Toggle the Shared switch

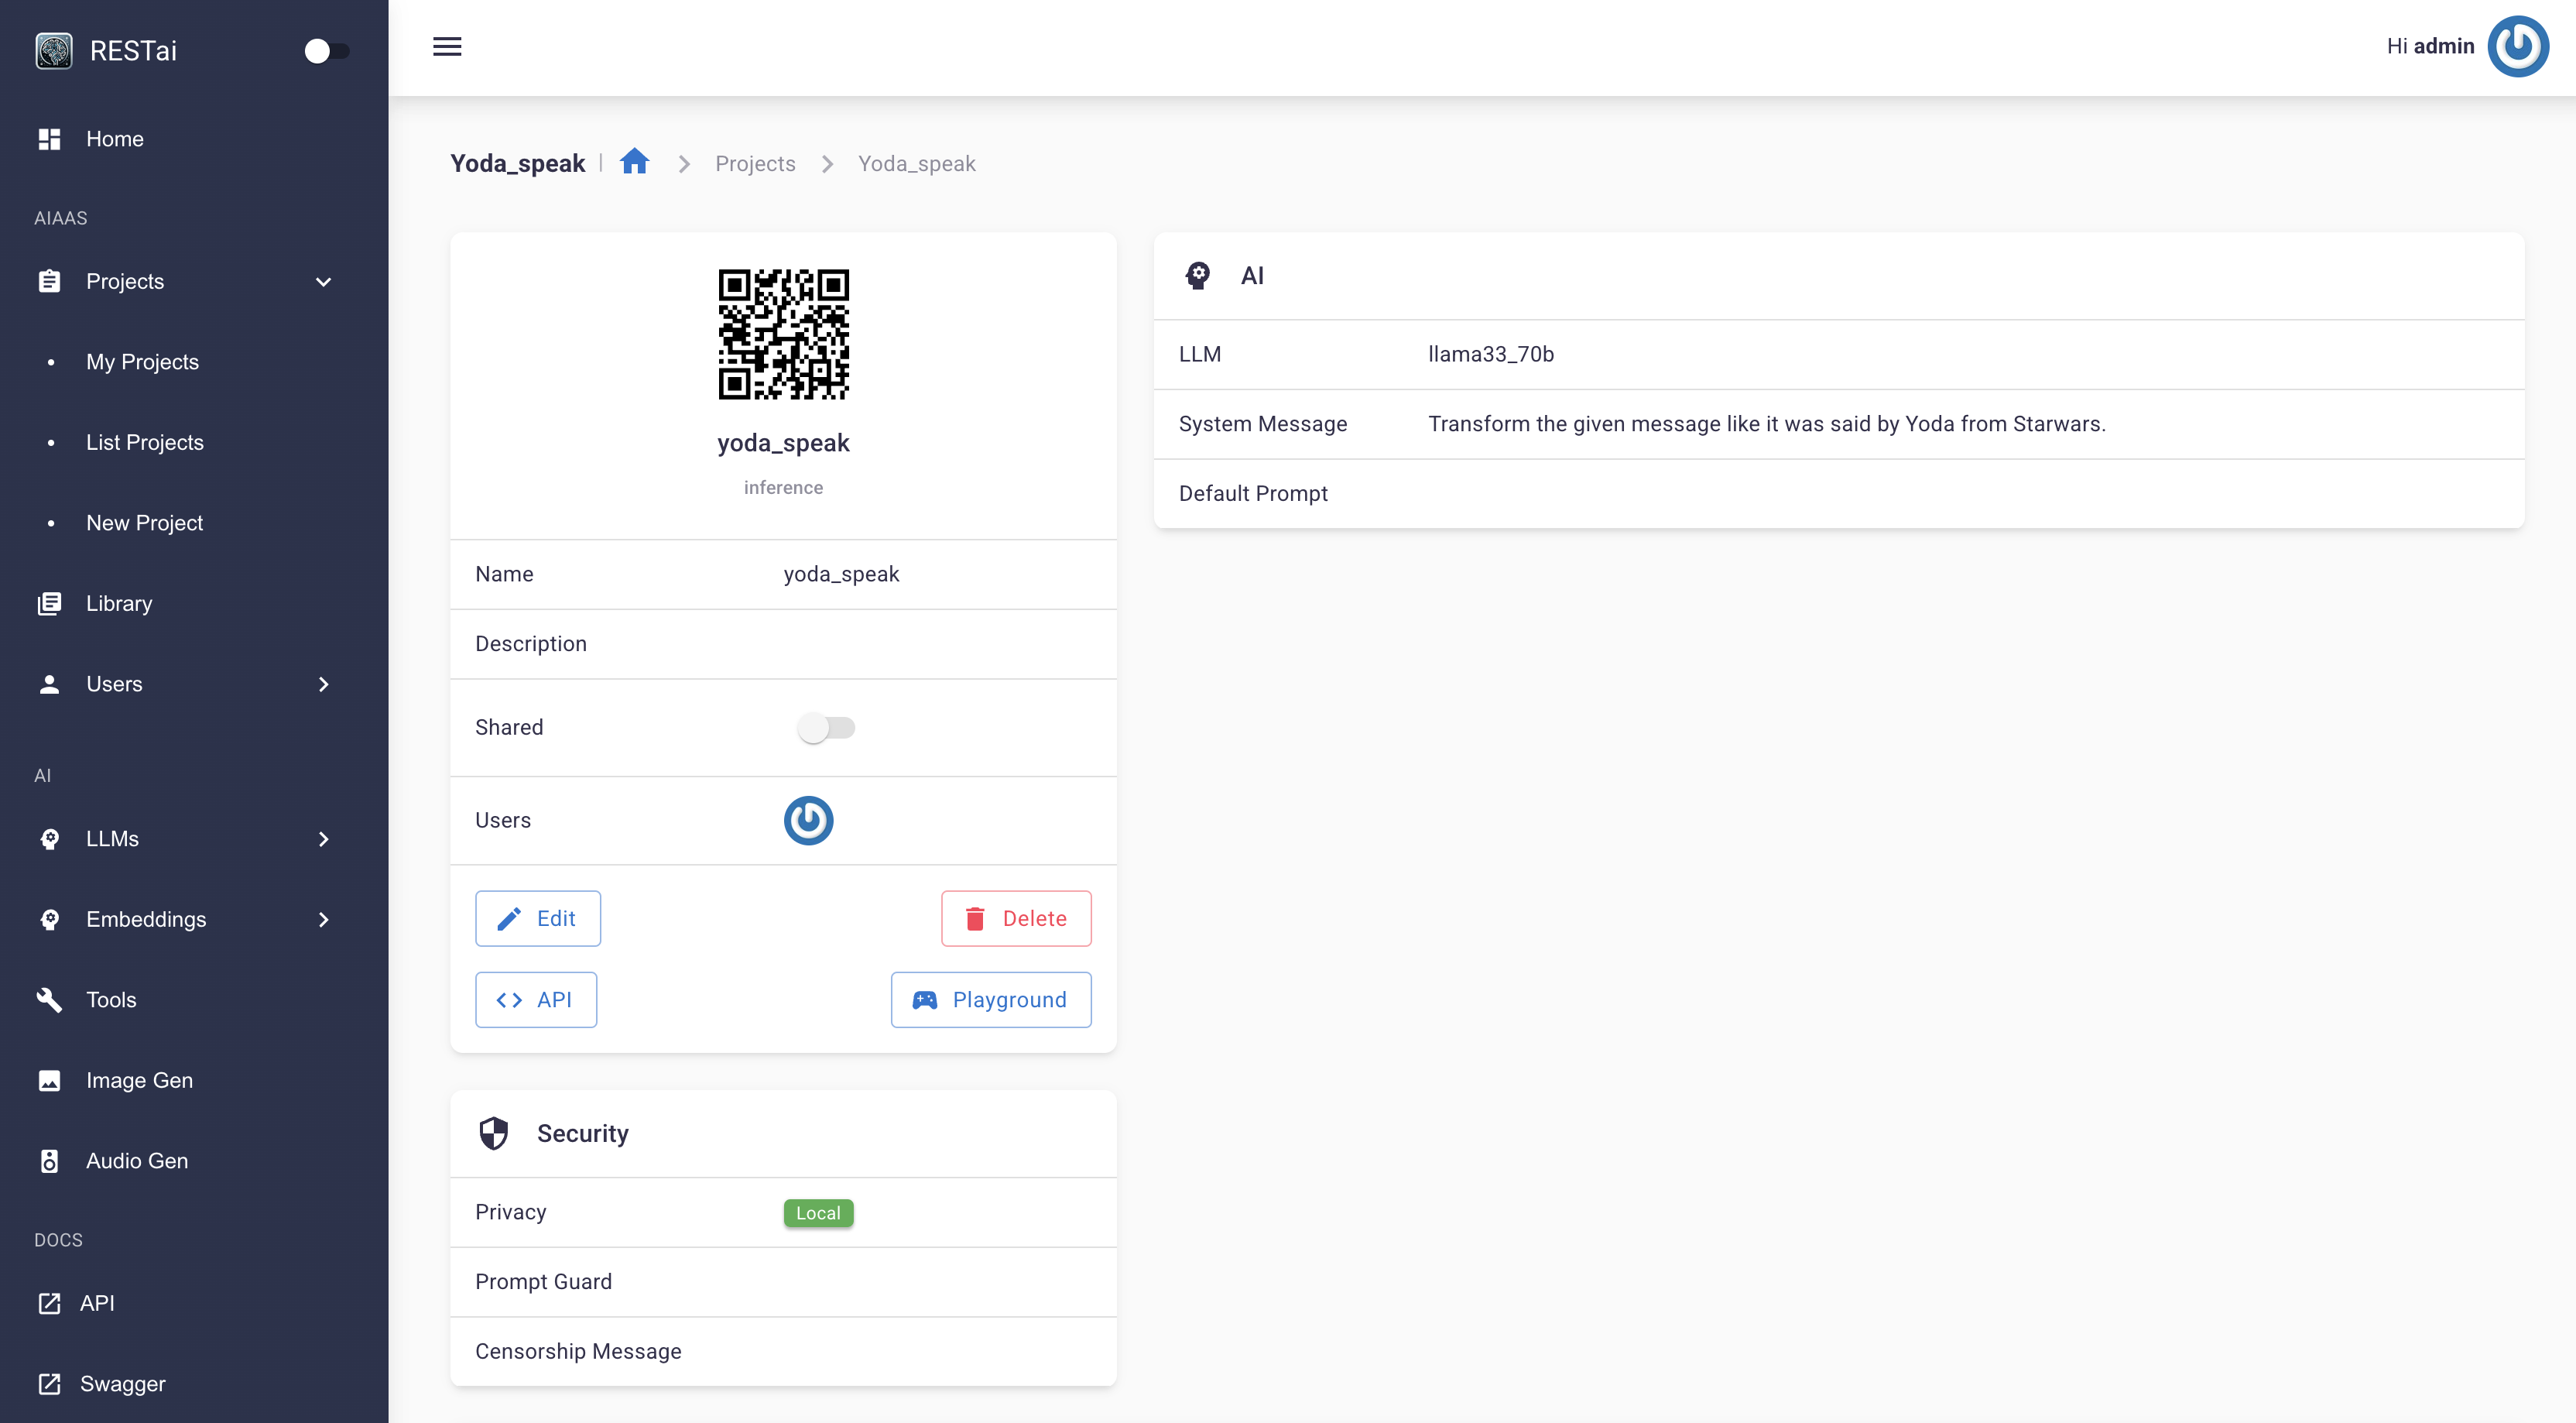coord(826,728)
